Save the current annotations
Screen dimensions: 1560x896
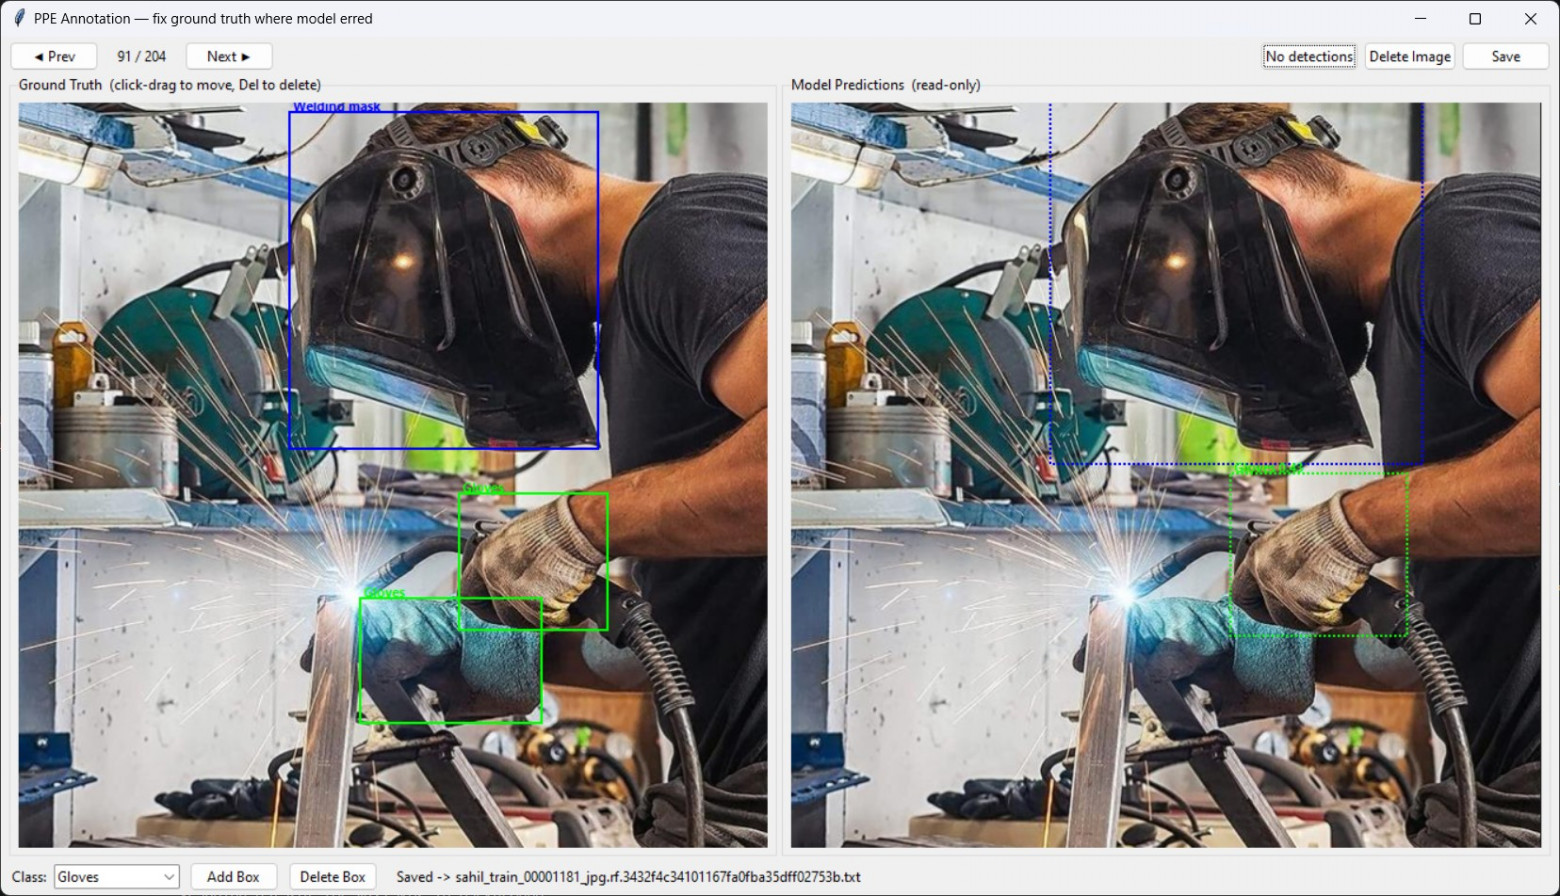tap(1505, 57)
